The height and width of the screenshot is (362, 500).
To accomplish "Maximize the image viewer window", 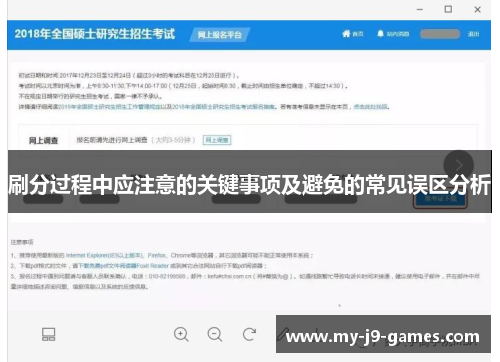I will click(448, 9).
